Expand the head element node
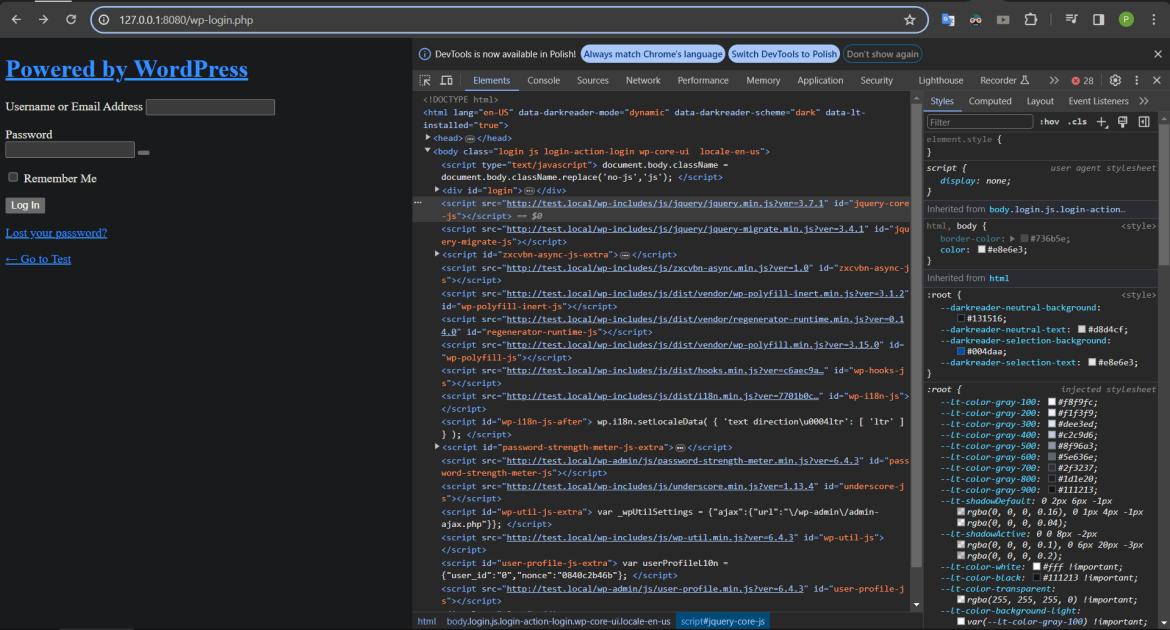The height and width of the screenshot is (630, 1170). (428, 138)
